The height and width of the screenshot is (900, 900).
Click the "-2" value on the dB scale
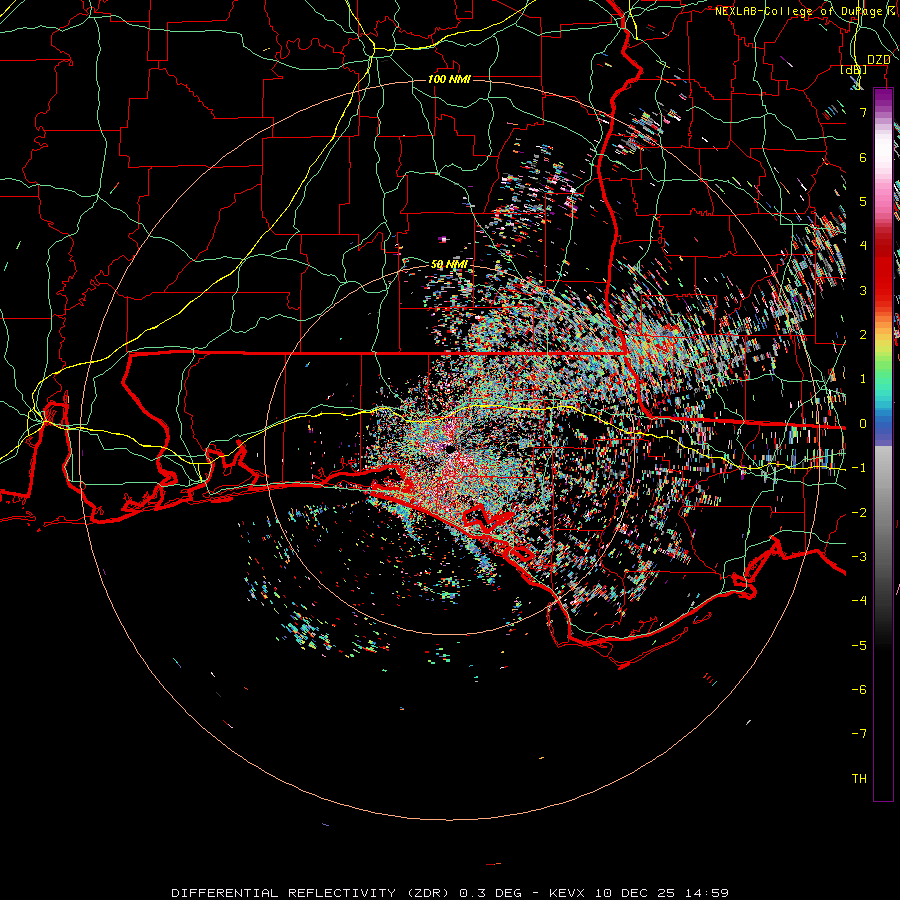pyautogui.click(x=859, y=513)
